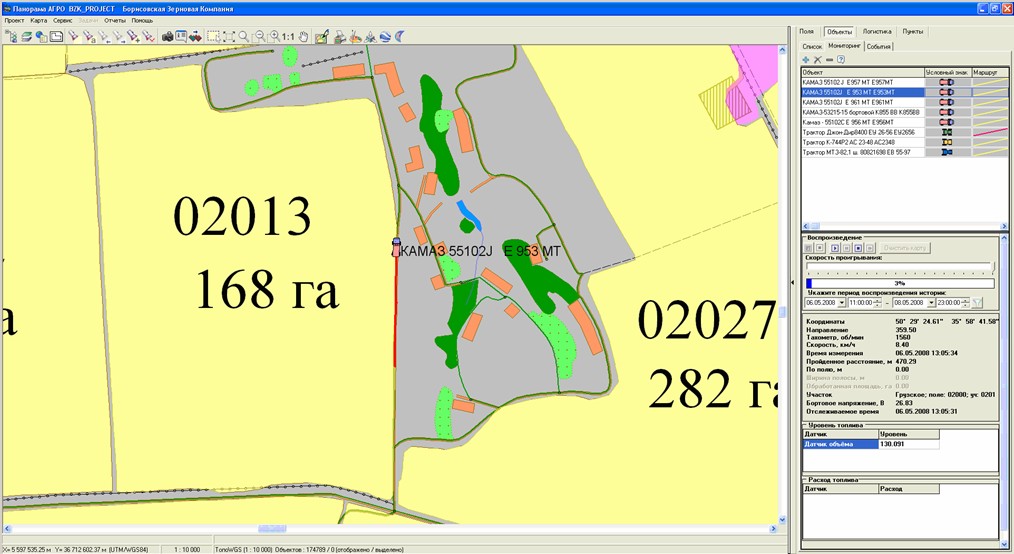Click the globe icon in the toolbar
1014x554 pixels.
[x=41, y=36]
